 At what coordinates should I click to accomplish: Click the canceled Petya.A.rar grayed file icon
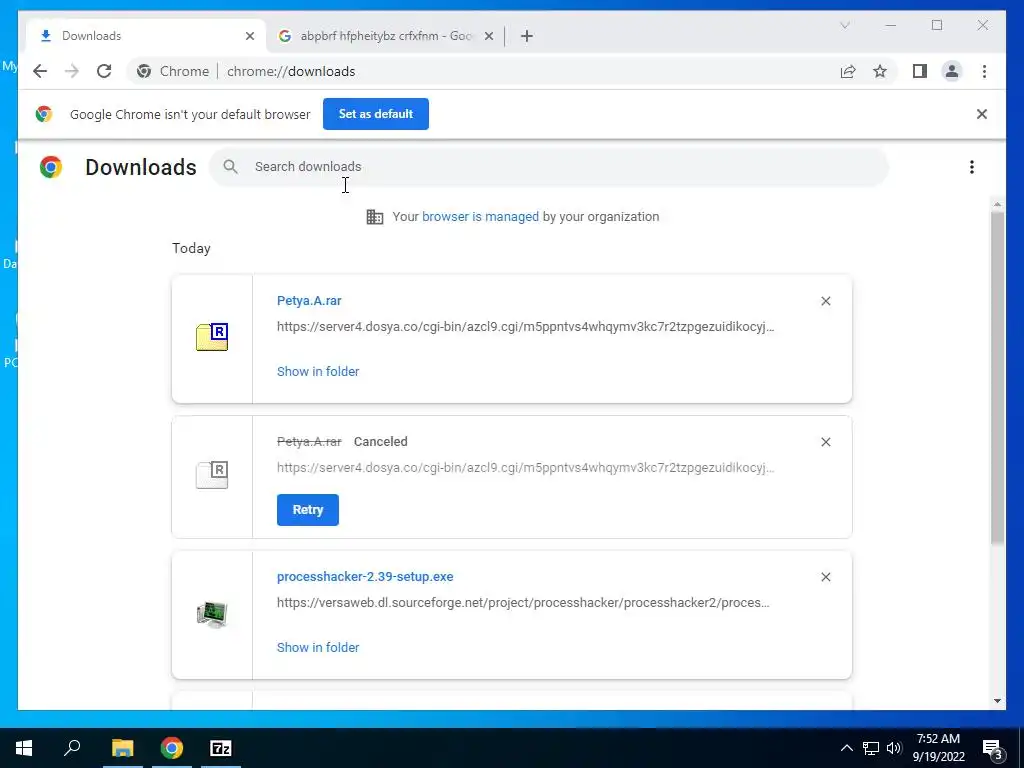coord(212,475)
